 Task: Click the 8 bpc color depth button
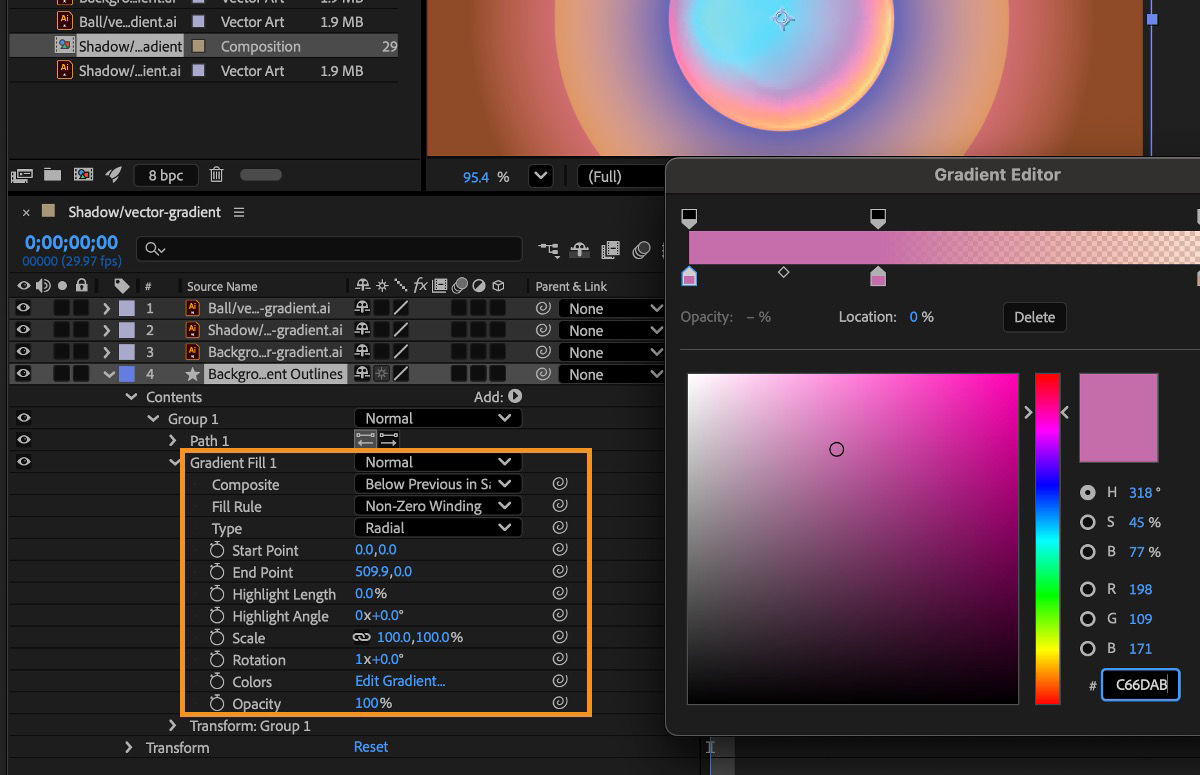(165, 175)
